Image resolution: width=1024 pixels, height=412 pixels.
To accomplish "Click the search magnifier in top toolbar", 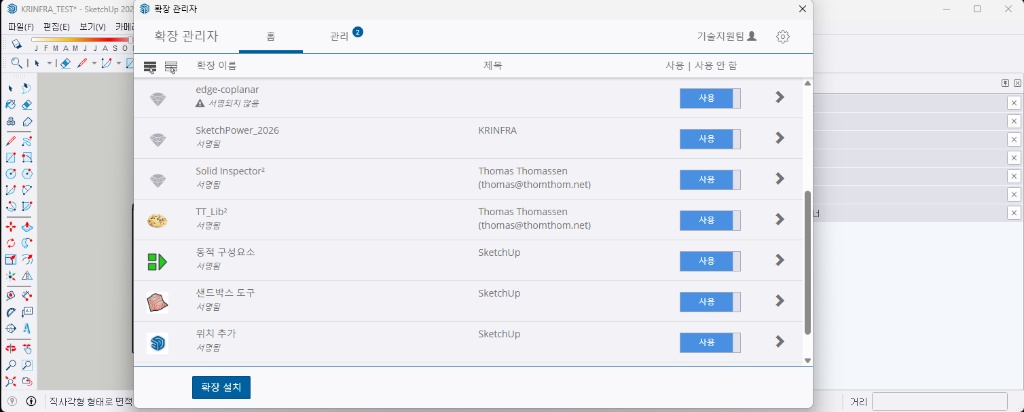I will [x=16, y=63].
